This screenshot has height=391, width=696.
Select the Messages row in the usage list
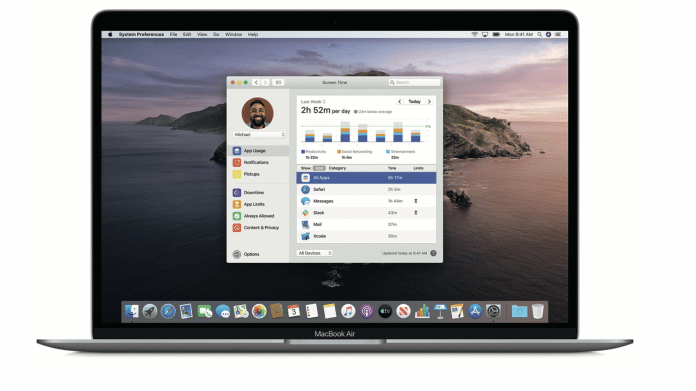coord(366,201)
